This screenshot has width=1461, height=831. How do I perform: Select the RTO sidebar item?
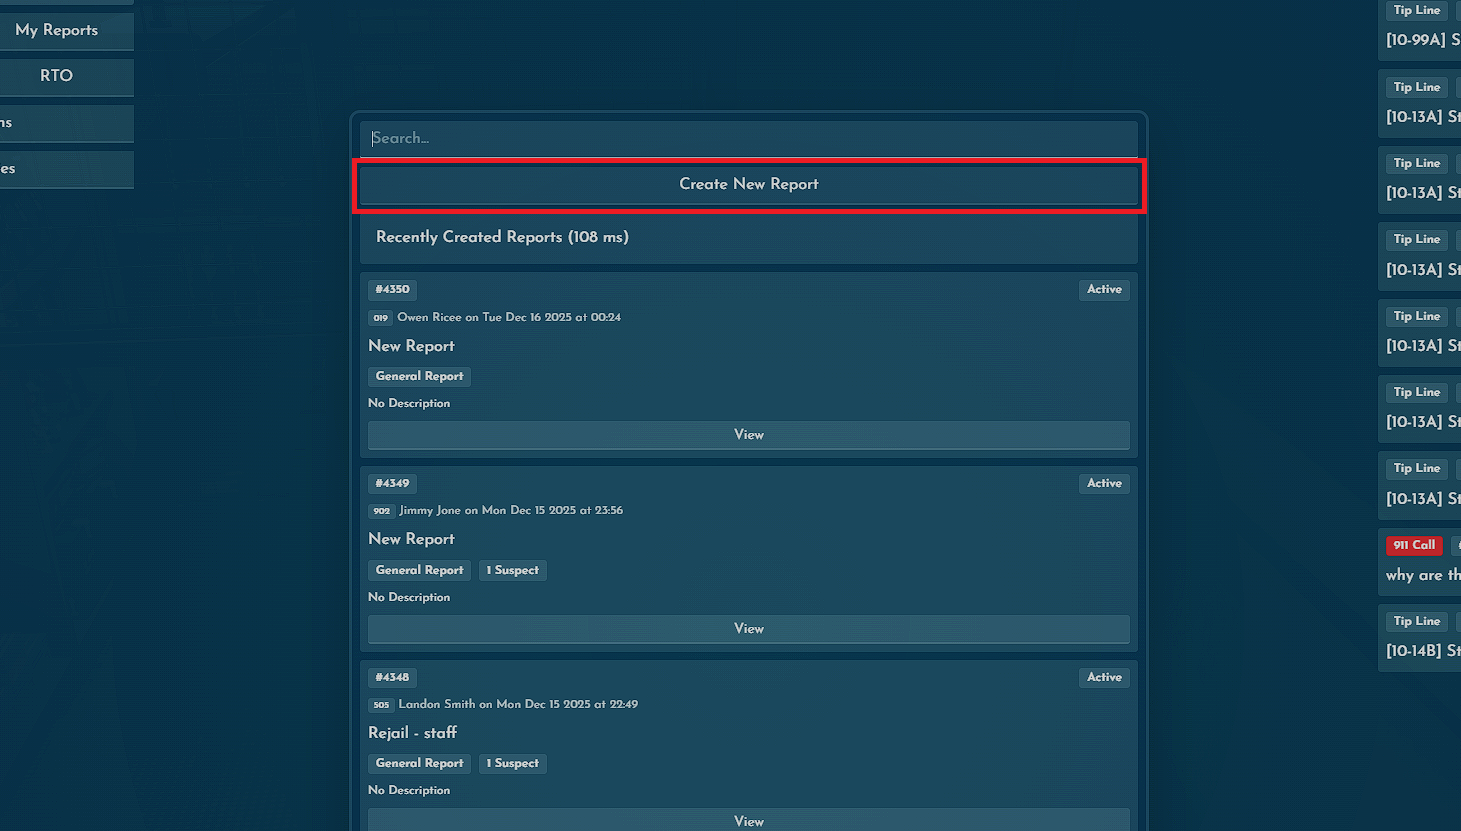(x=57, y=76)
